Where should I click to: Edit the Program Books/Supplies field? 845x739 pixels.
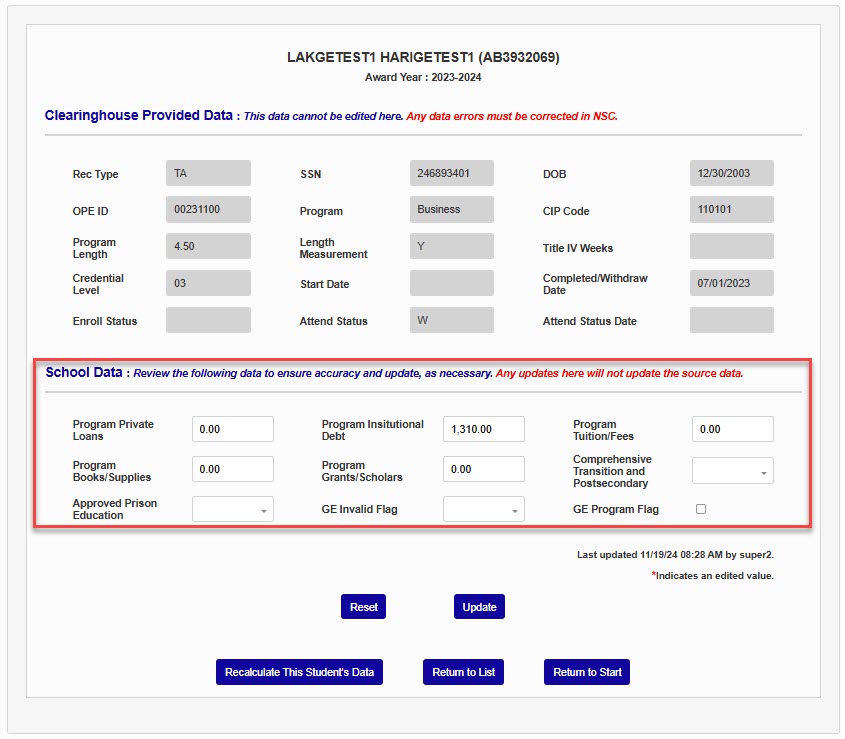click(233, 469)
